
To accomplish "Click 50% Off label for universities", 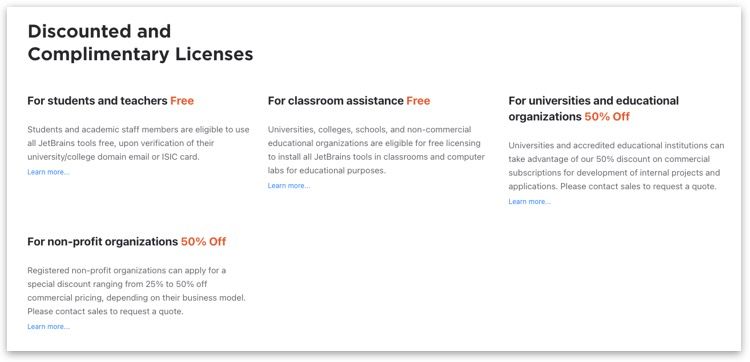I will [x=607, y=117].
